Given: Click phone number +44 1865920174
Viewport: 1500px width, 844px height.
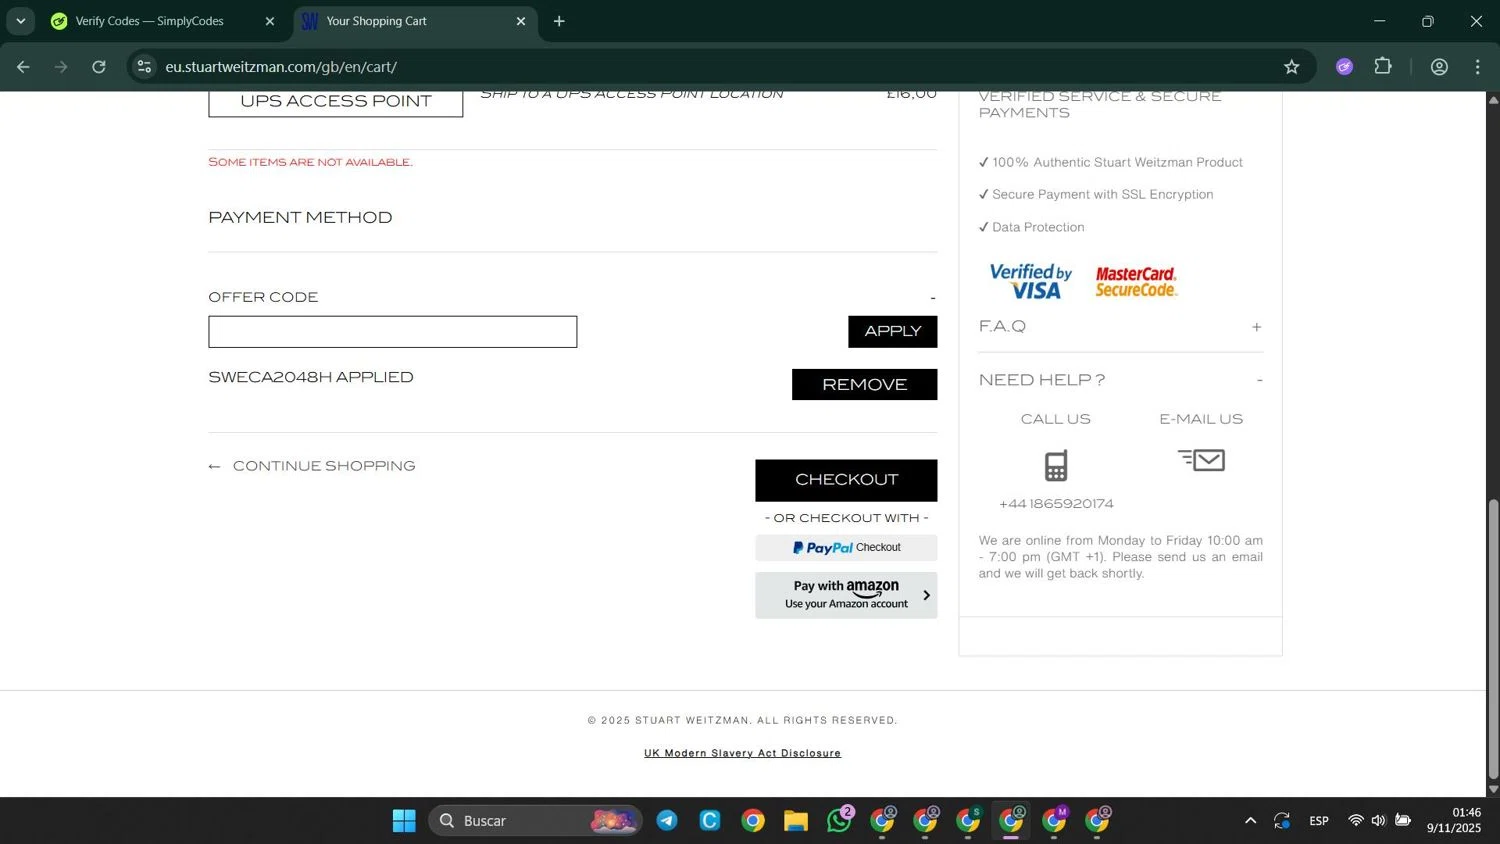Looking at the screenshot, I should pyautogui.click(x=1056, y=504).
